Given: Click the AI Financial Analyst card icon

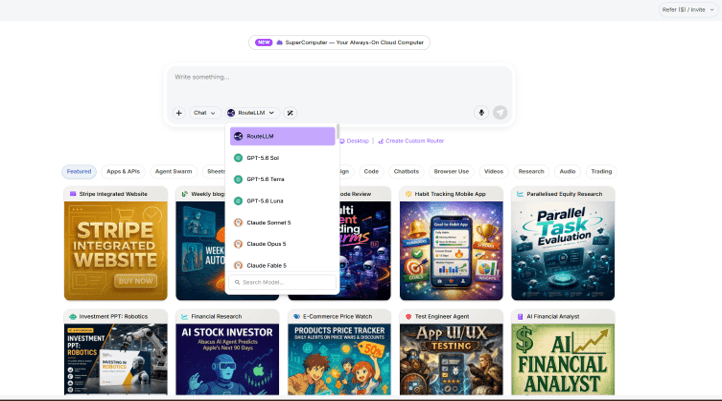Looking at the screenshot, I should 520,316.
